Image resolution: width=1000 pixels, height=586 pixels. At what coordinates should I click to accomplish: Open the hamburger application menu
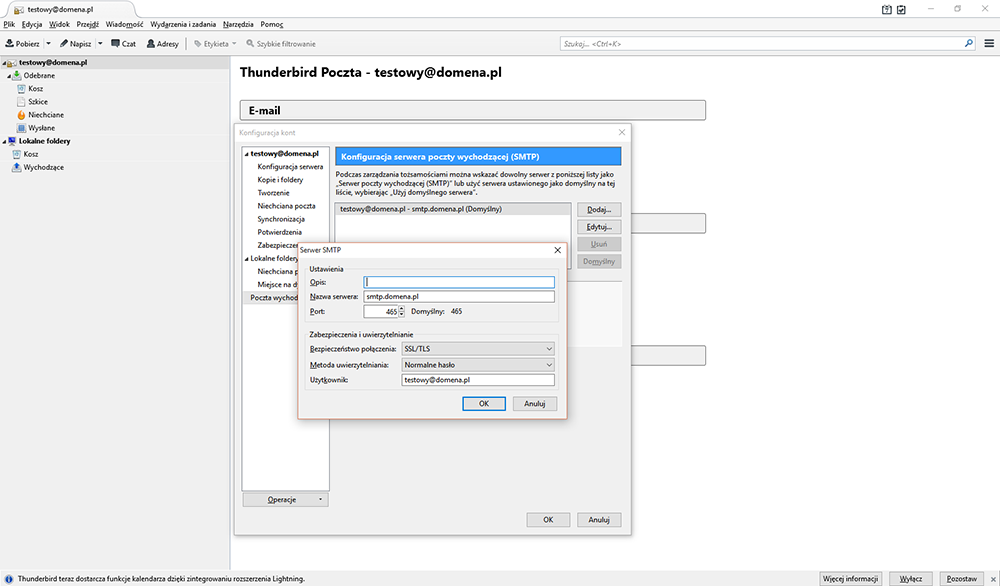click(989, 43)
